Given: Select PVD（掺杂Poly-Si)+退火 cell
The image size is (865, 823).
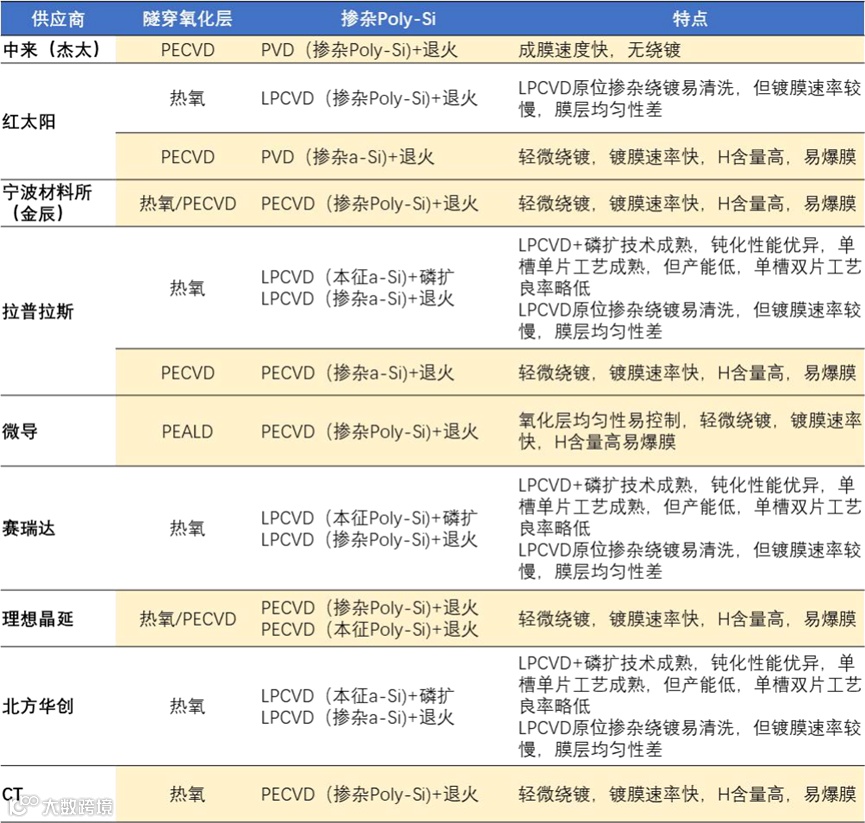Looking at the screenshot, I should (359, 50).
